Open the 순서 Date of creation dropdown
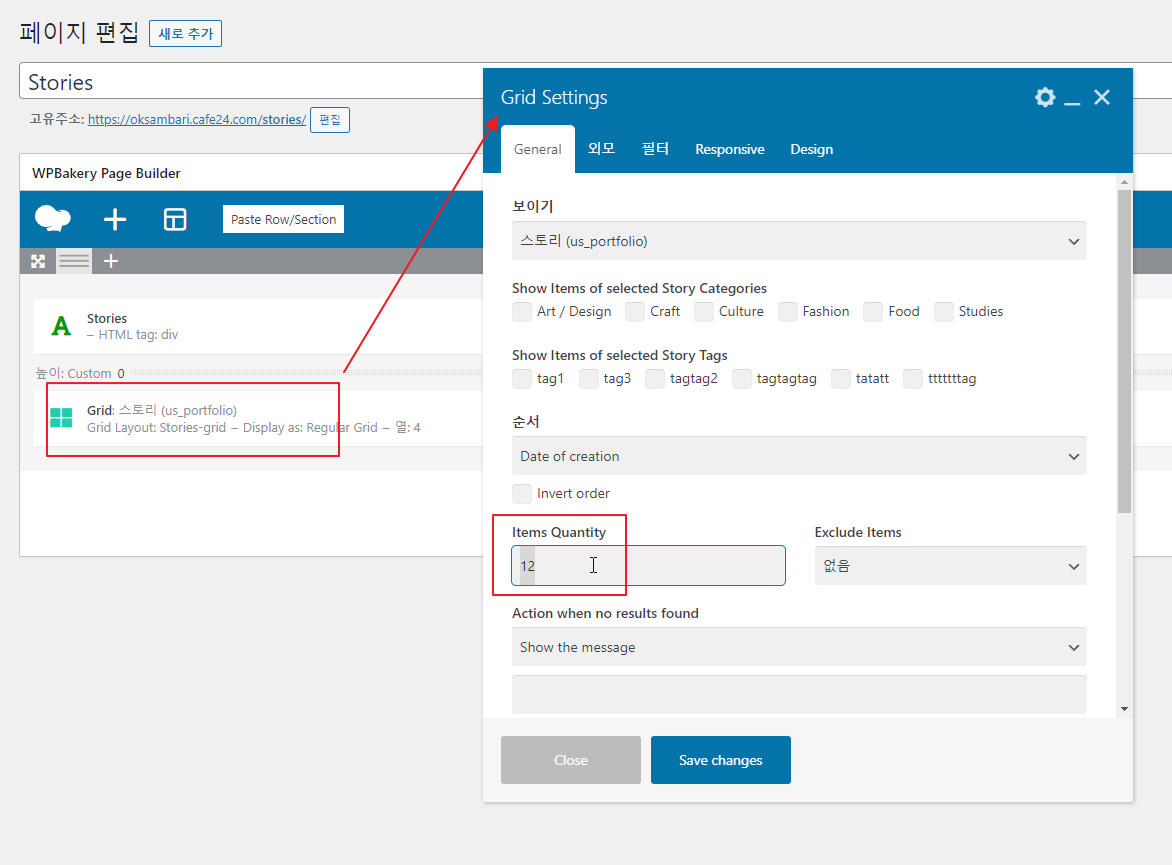This screenshot has width=1172, height=865. point(799,456)
